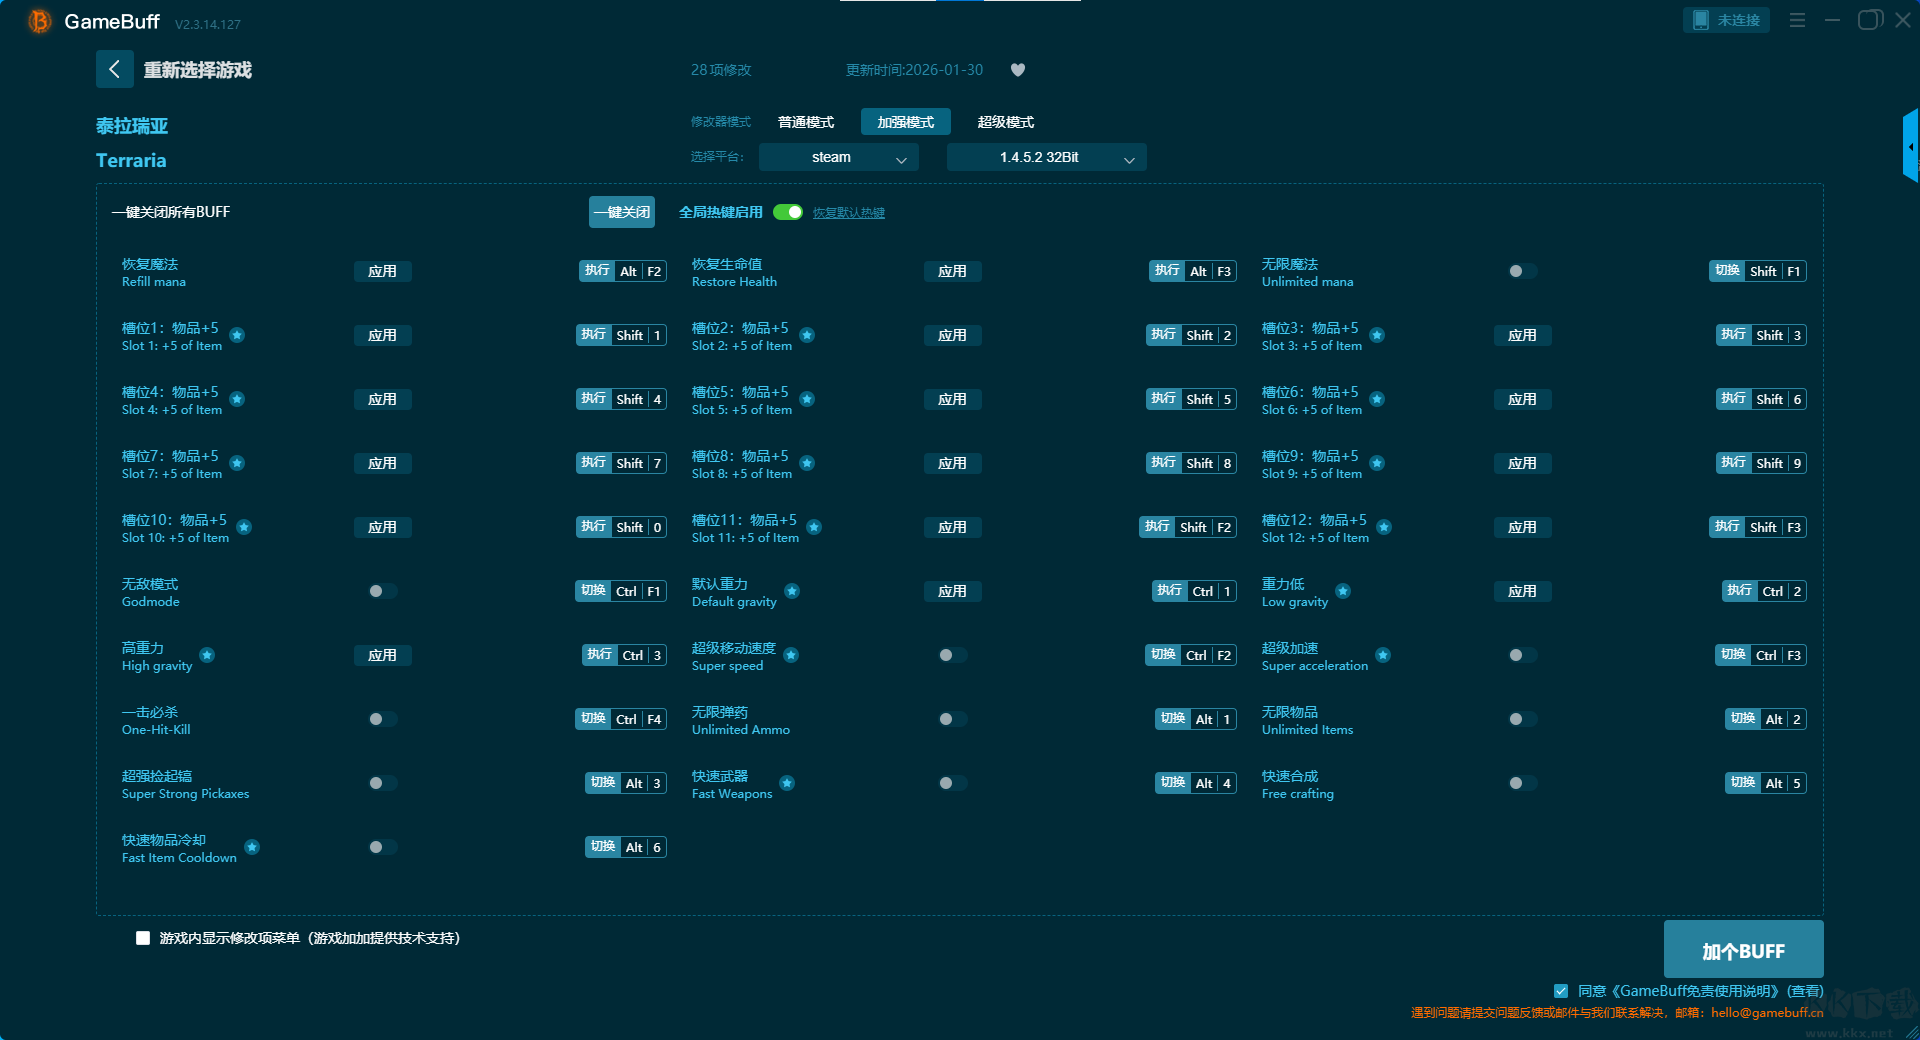Toggle Unlimited Items switch
The image size is (1920, 1040).
[x=1522, y=719]
